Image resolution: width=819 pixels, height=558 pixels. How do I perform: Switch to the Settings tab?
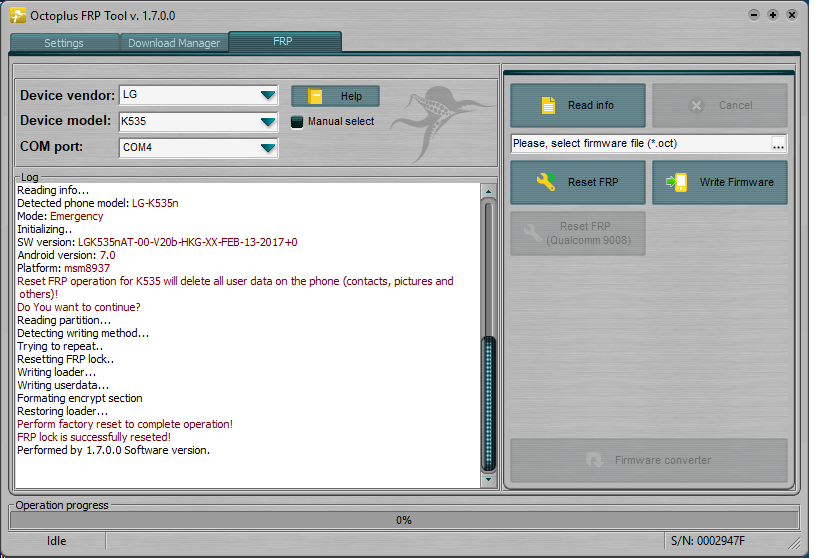[64, 43]
